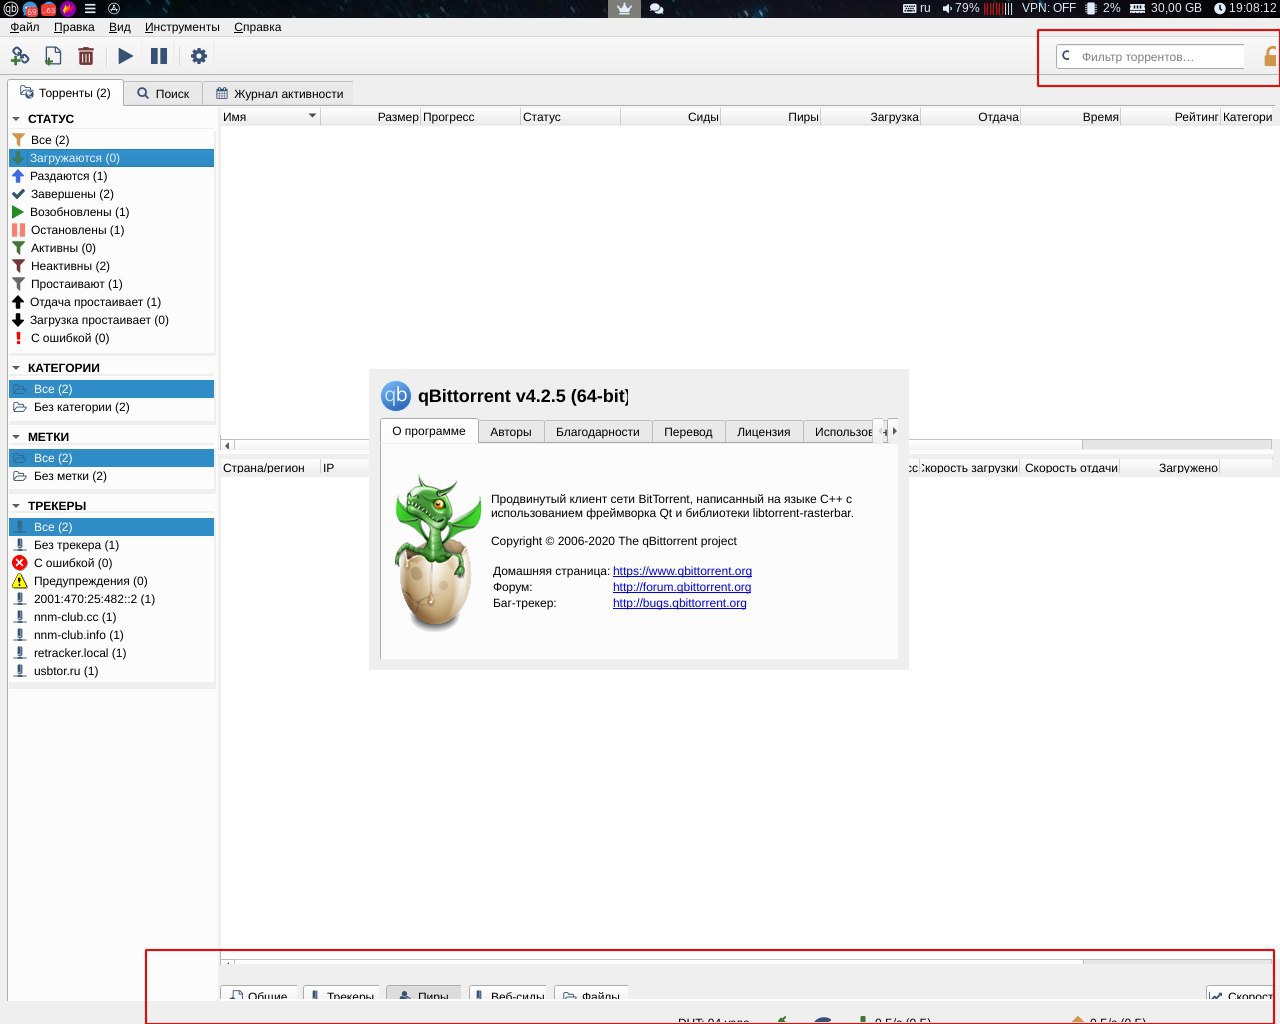This screenshot has width=1280, height=1024.
Task: Sort by the Имя column header
Action: [270, 117]
